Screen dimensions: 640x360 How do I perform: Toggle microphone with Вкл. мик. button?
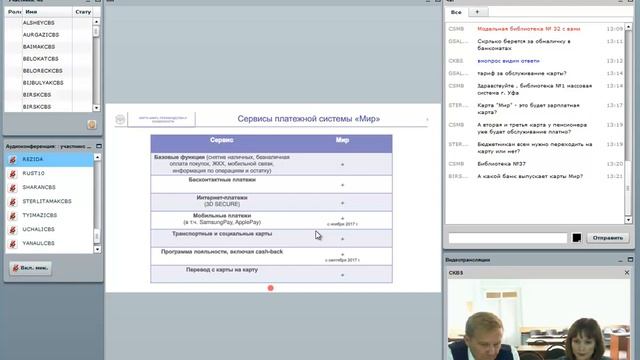31,268
